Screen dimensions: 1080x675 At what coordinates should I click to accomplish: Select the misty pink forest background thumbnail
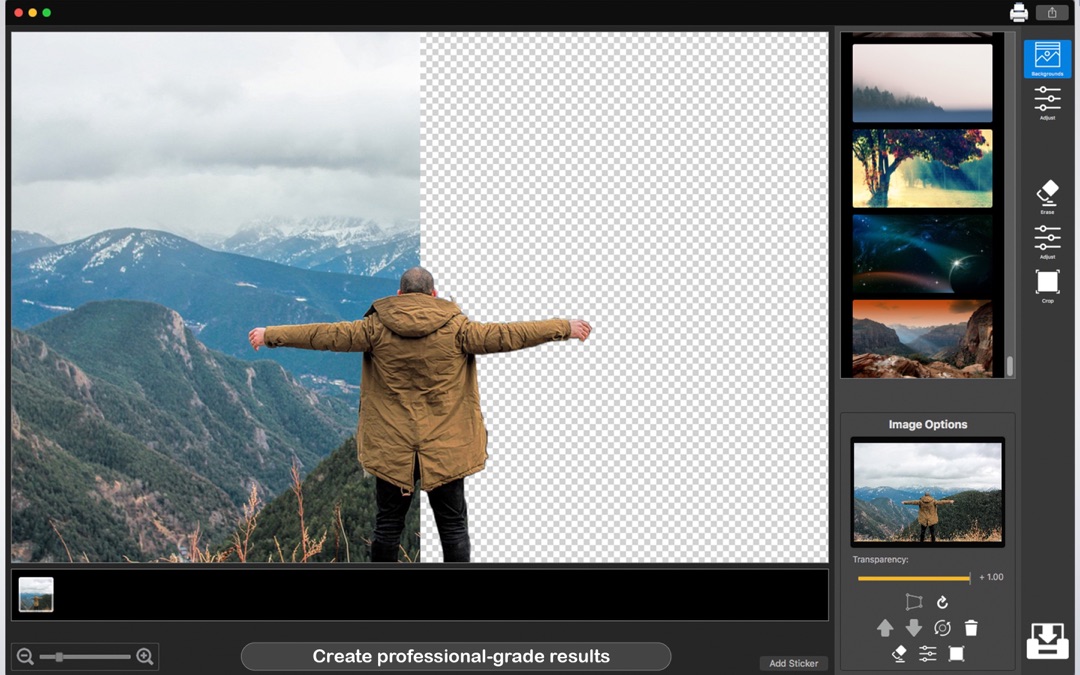coord(922,83)
